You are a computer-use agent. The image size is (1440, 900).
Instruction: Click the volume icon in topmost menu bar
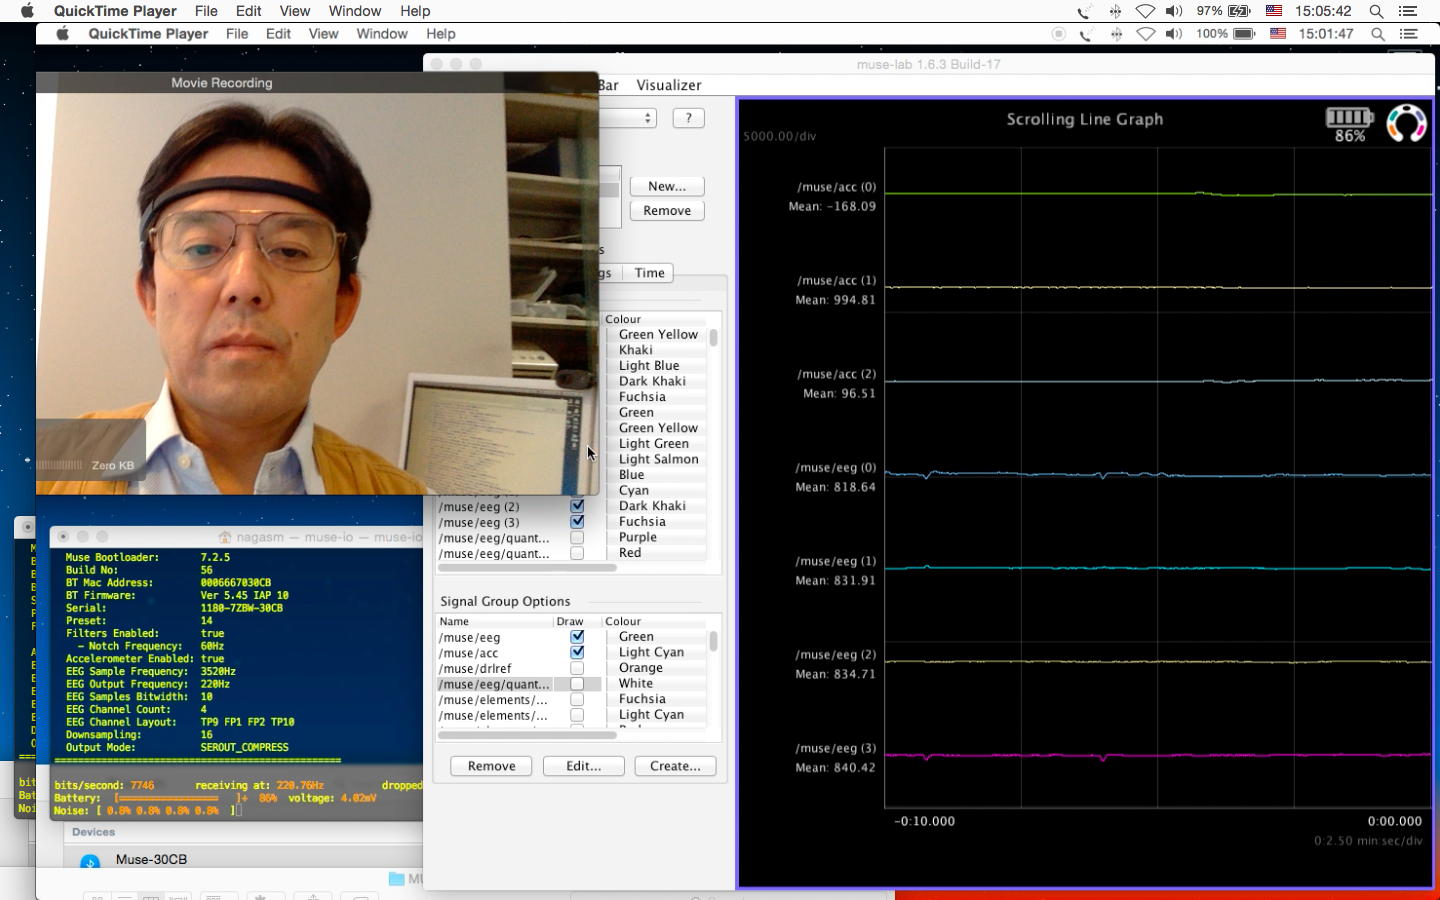tap(1174, 11)
